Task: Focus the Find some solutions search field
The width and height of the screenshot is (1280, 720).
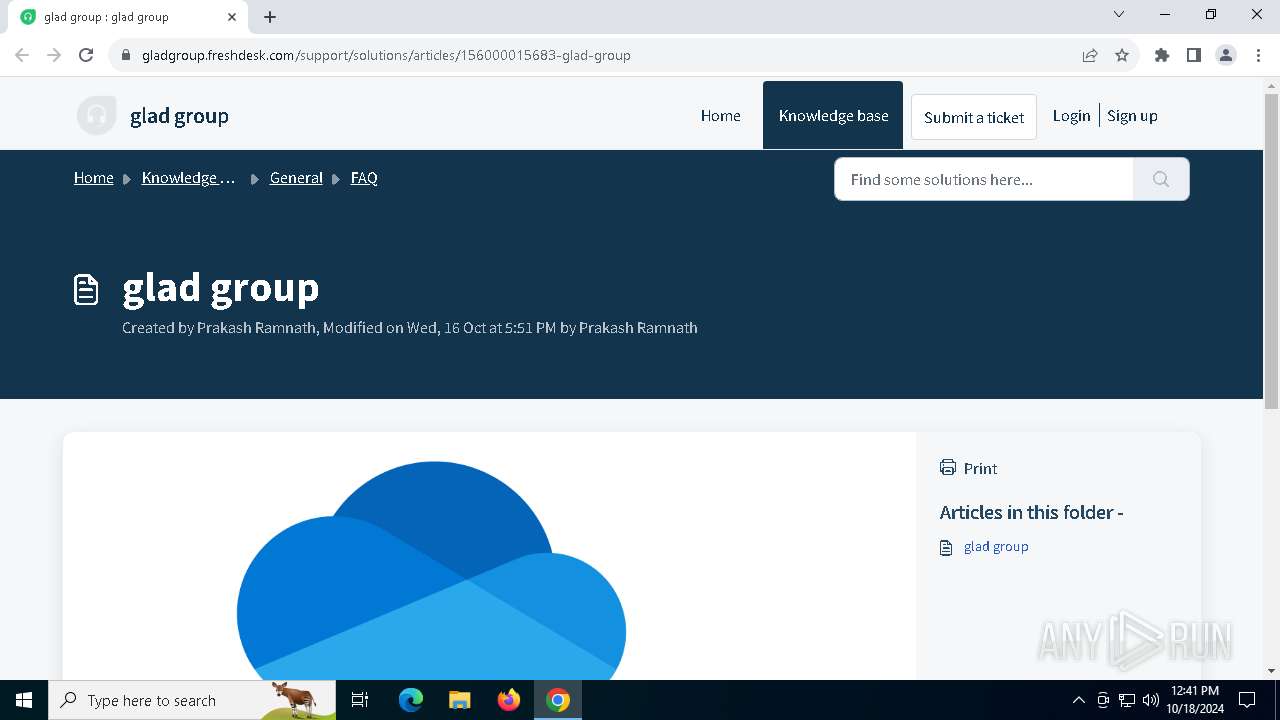Action: pos(984,179)
